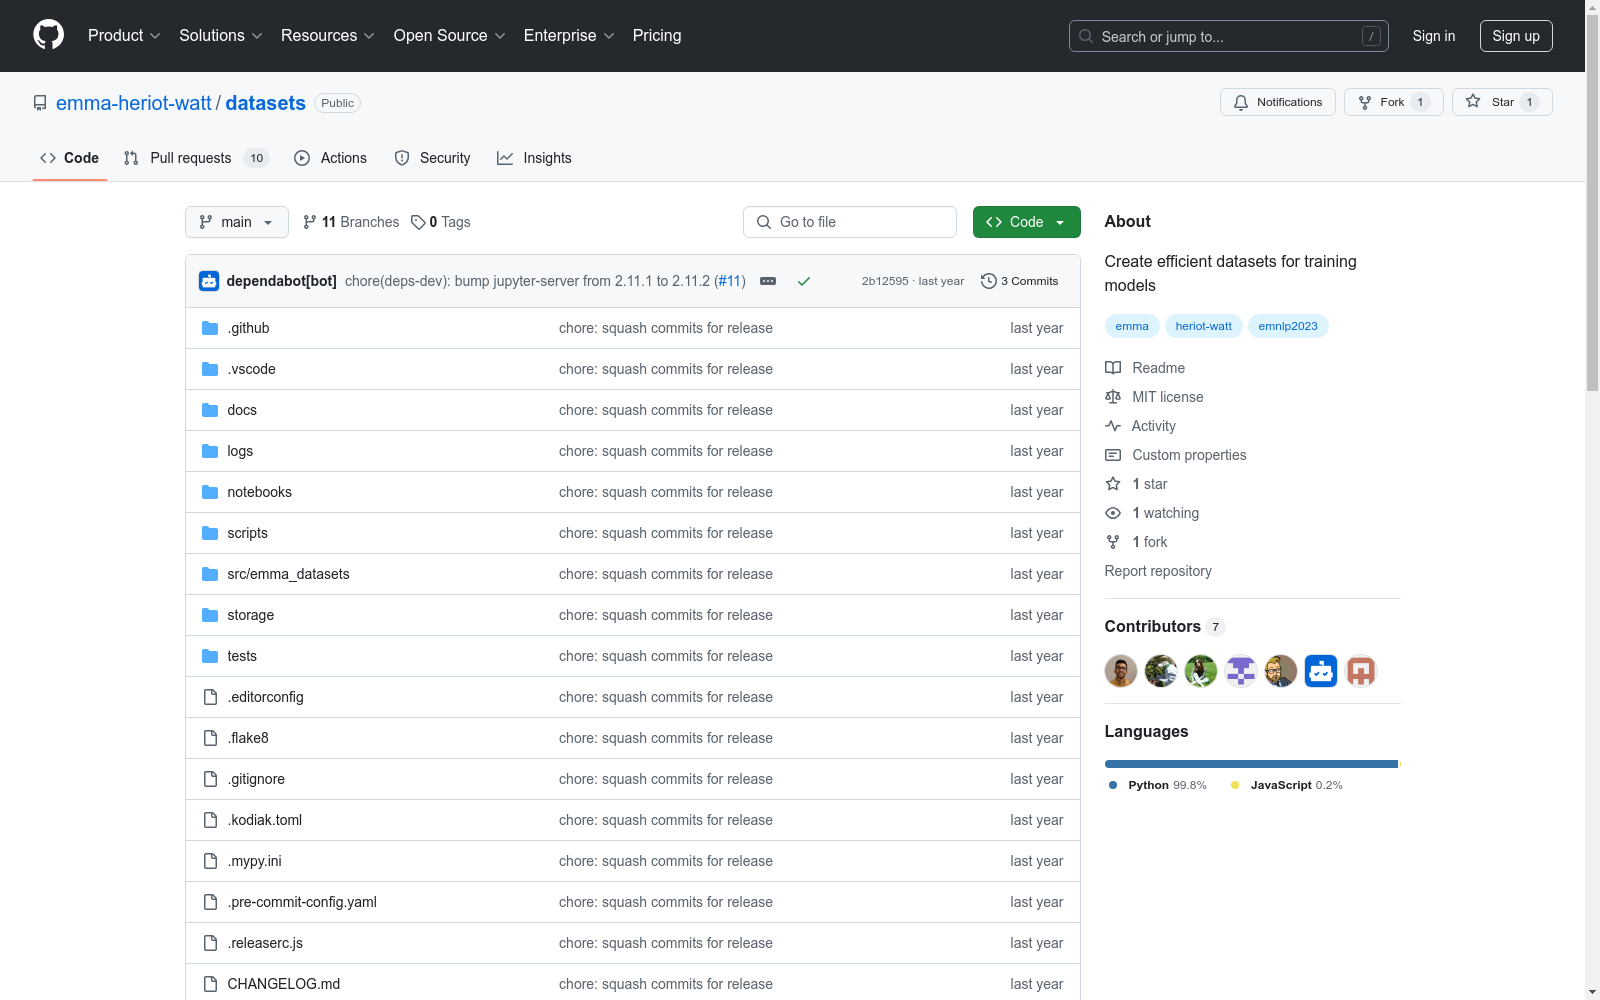Expand the Solutions dropdown
The height and width of the screenshot is (1000, 1600).
[x=221, y=35]
